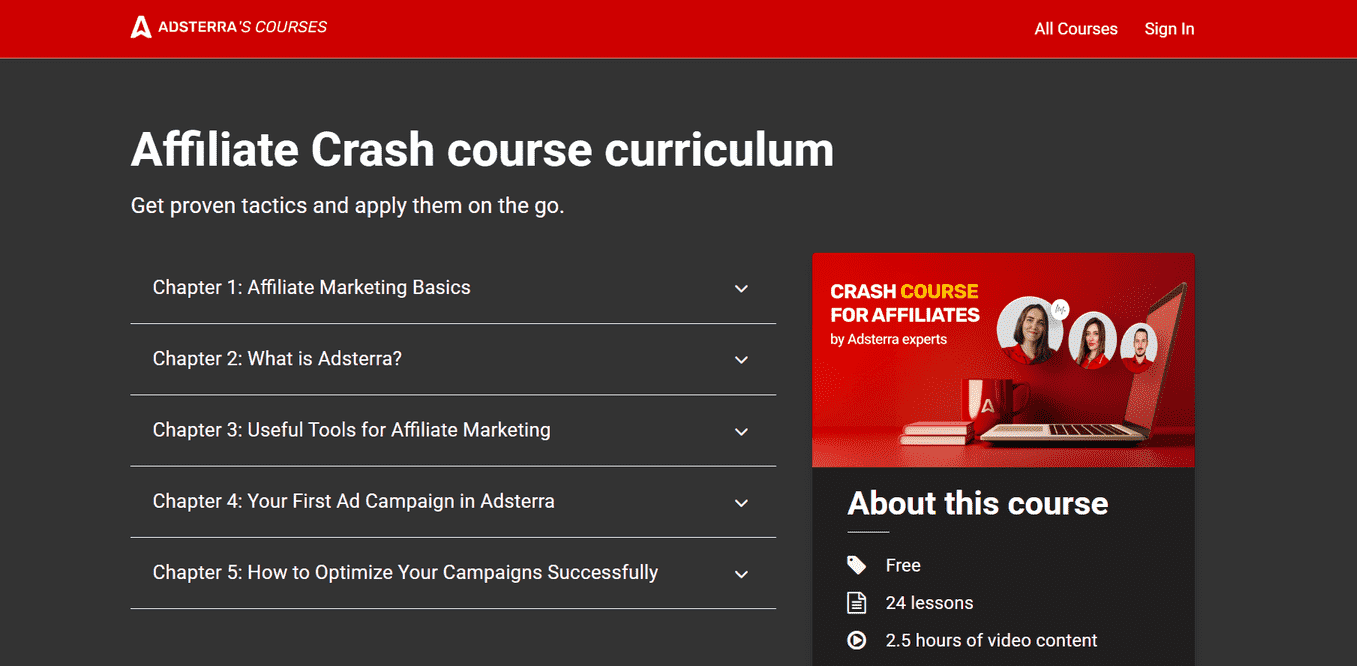Open the Chapter 3: Useful Tools chevron
1357x666 pixels.
741,431
